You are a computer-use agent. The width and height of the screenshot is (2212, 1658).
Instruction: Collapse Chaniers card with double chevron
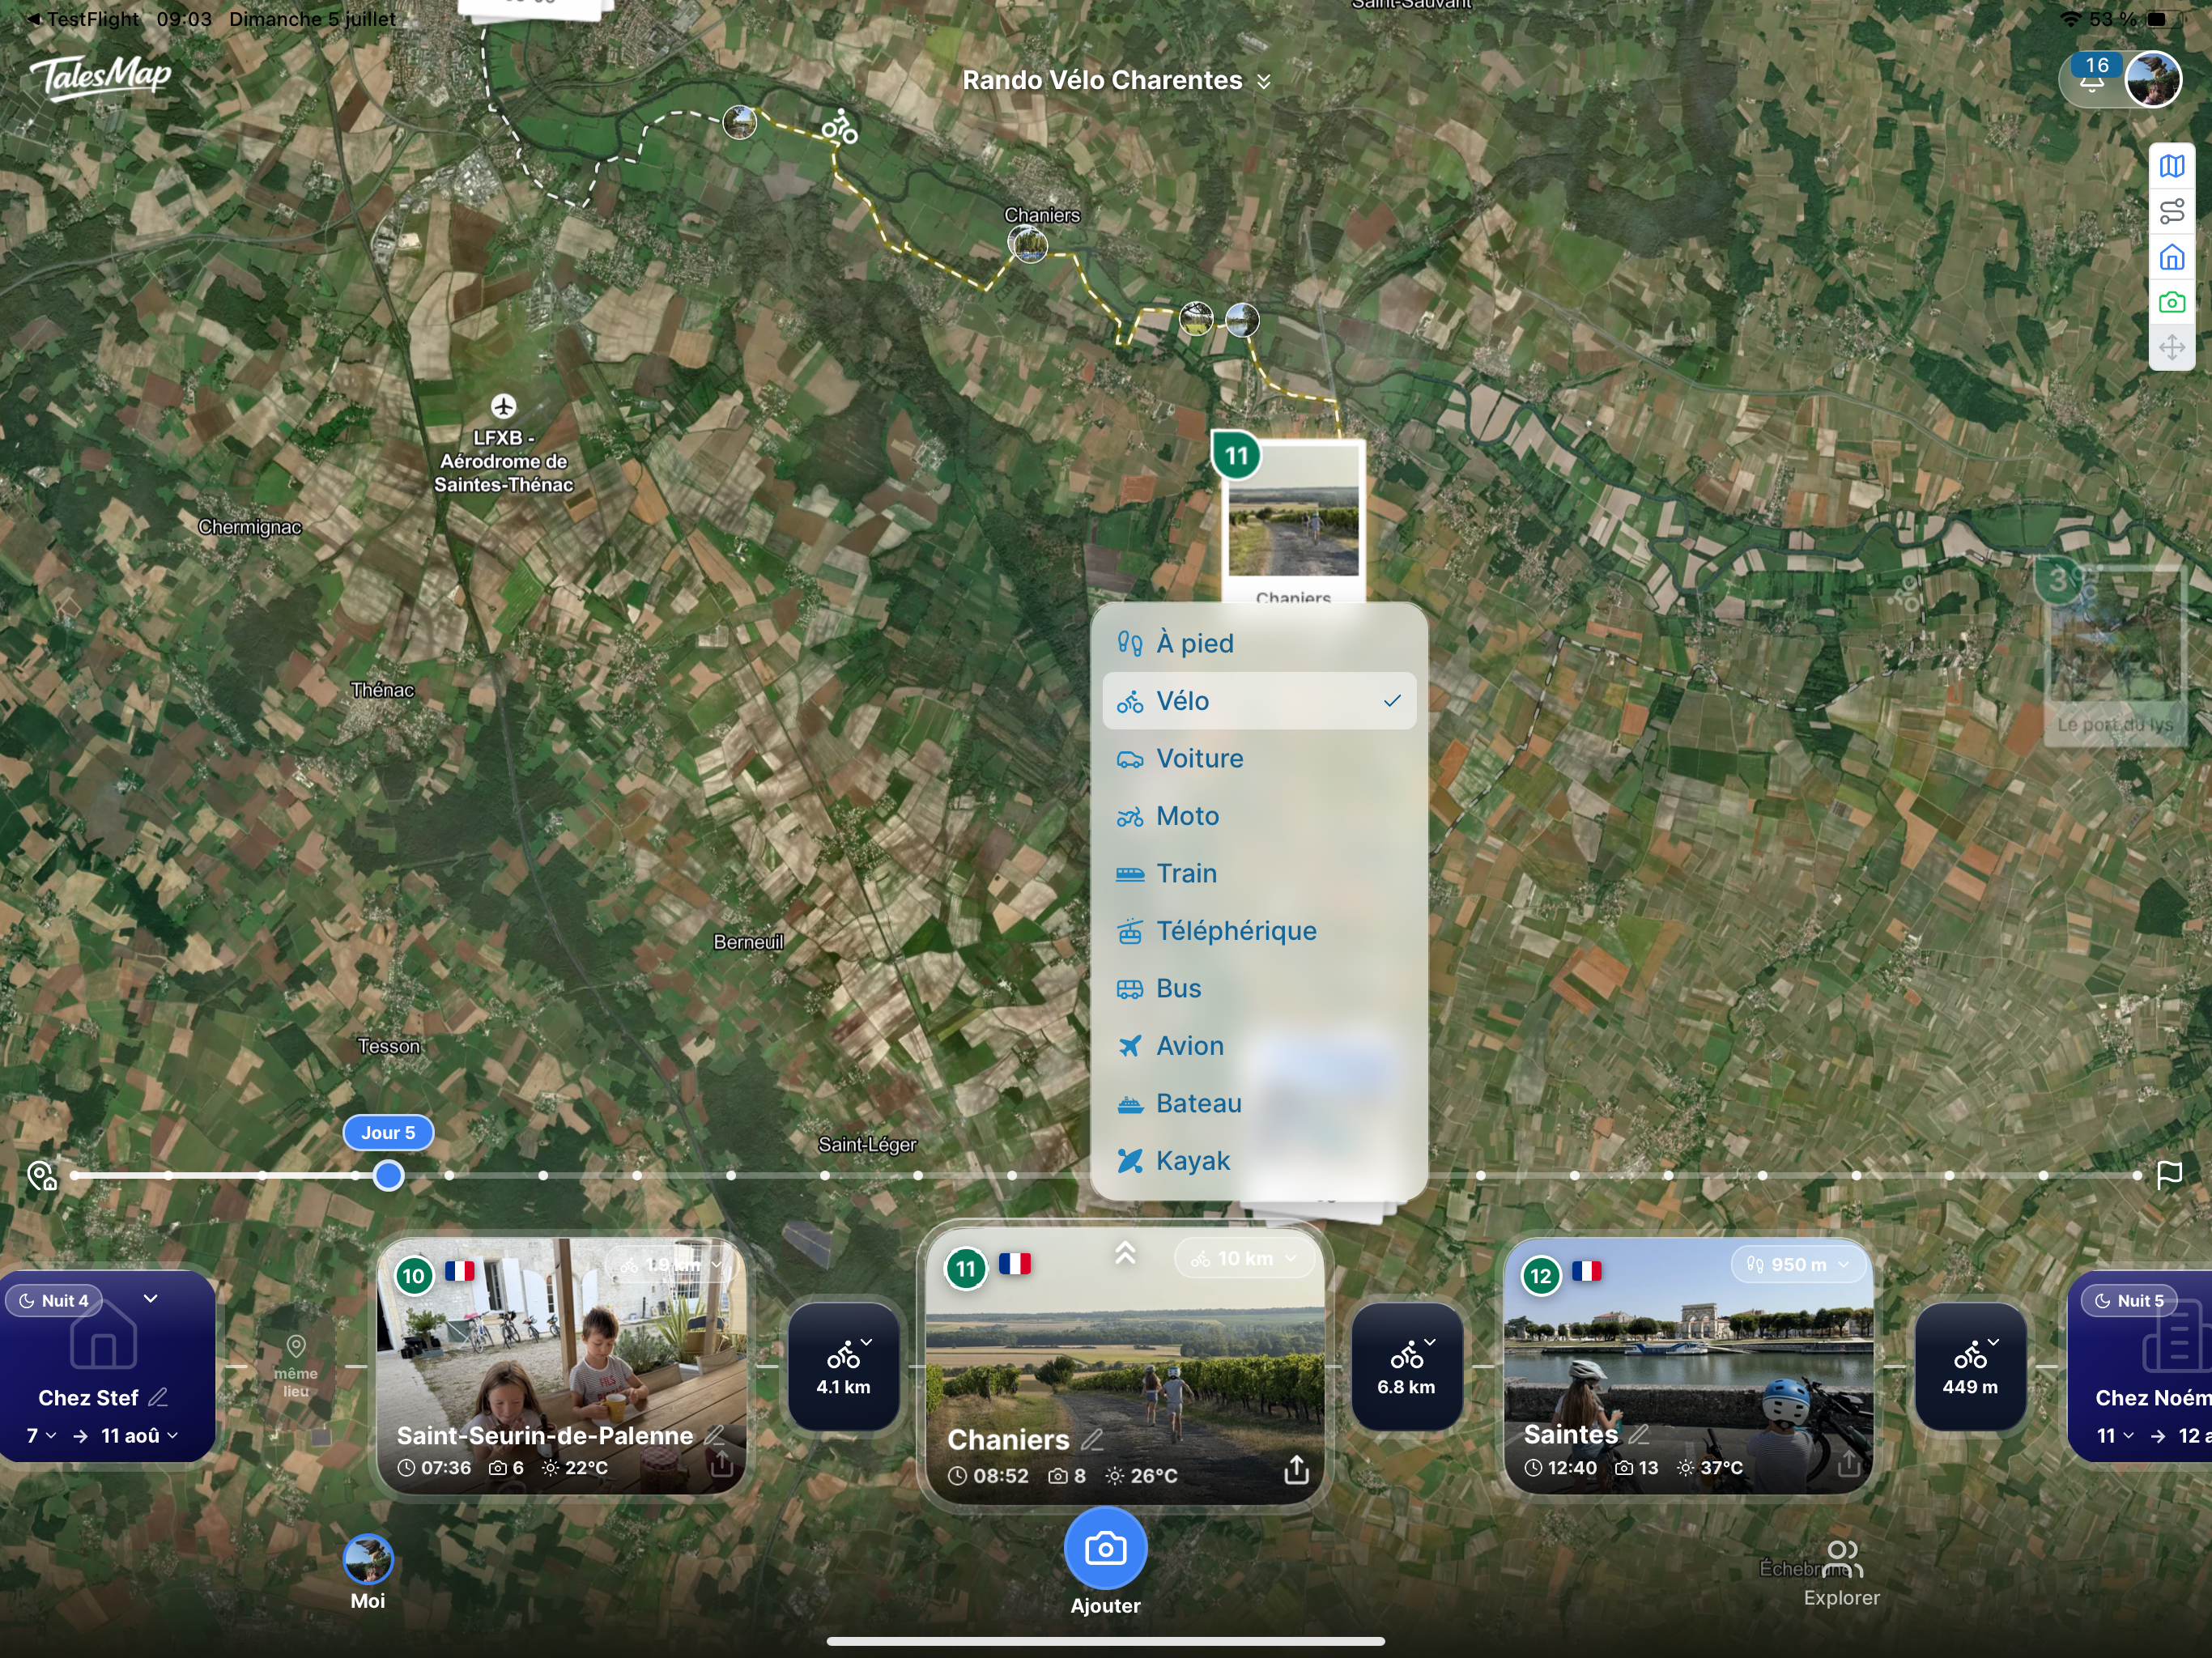point(1125,1253)
